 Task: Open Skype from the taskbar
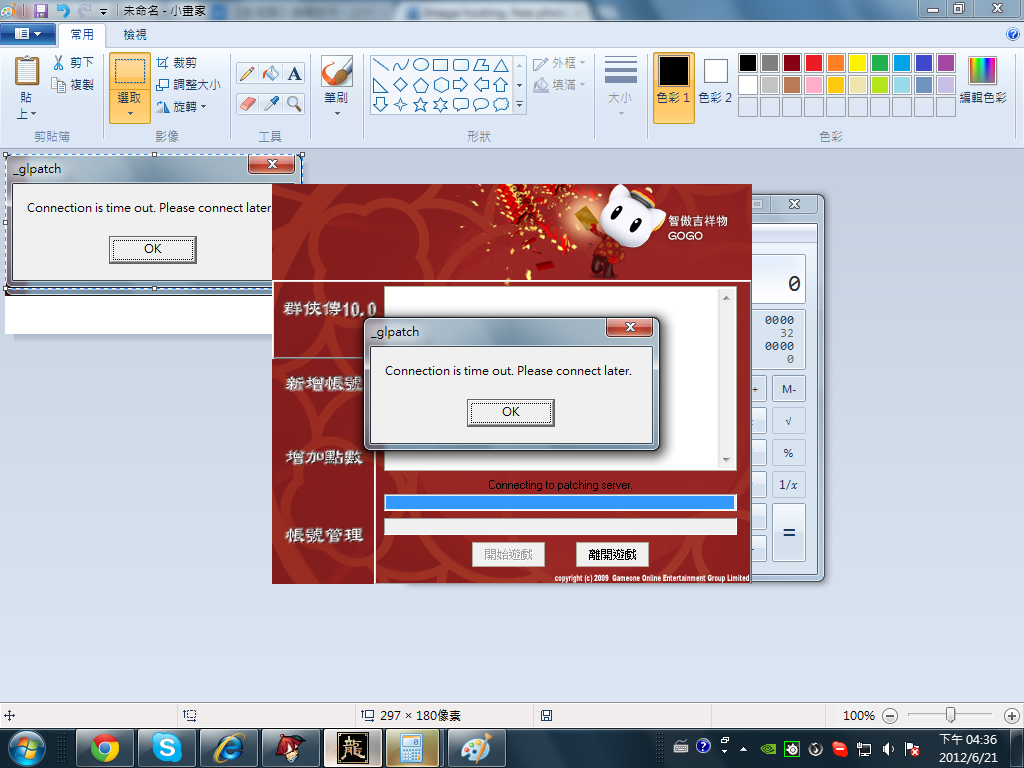167,747
